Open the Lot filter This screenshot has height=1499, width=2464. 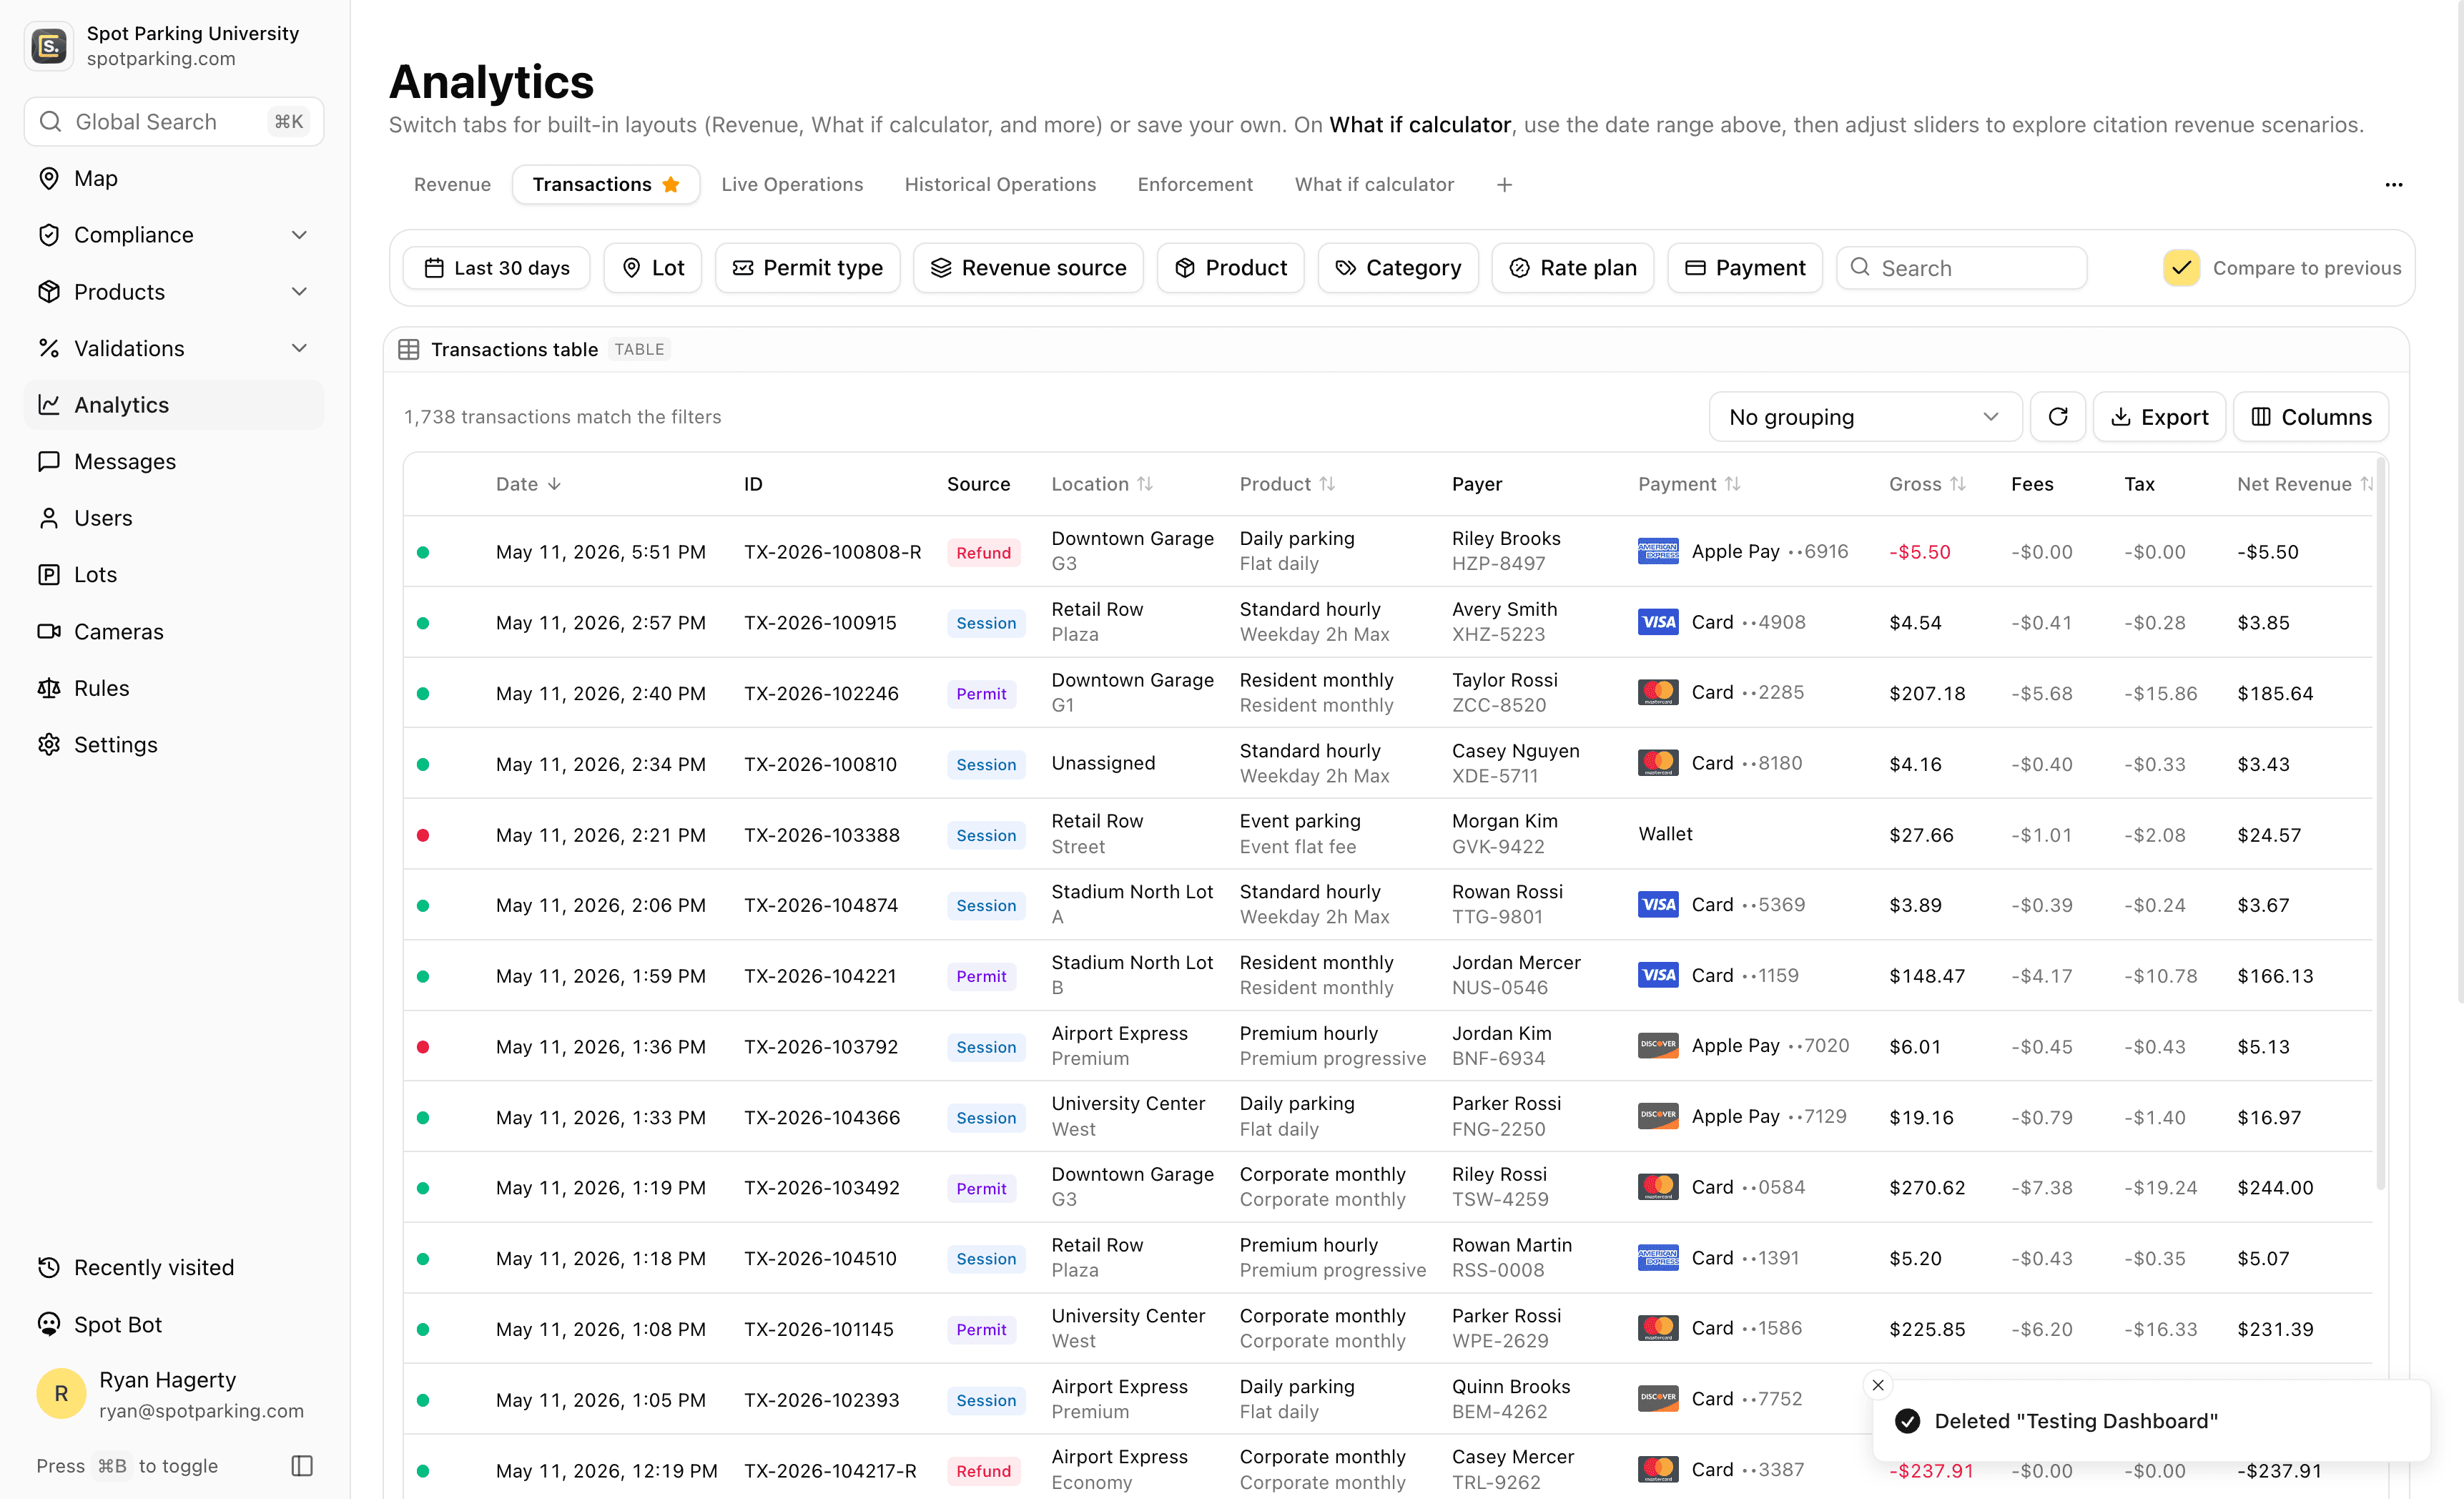[x=653, y=268]
